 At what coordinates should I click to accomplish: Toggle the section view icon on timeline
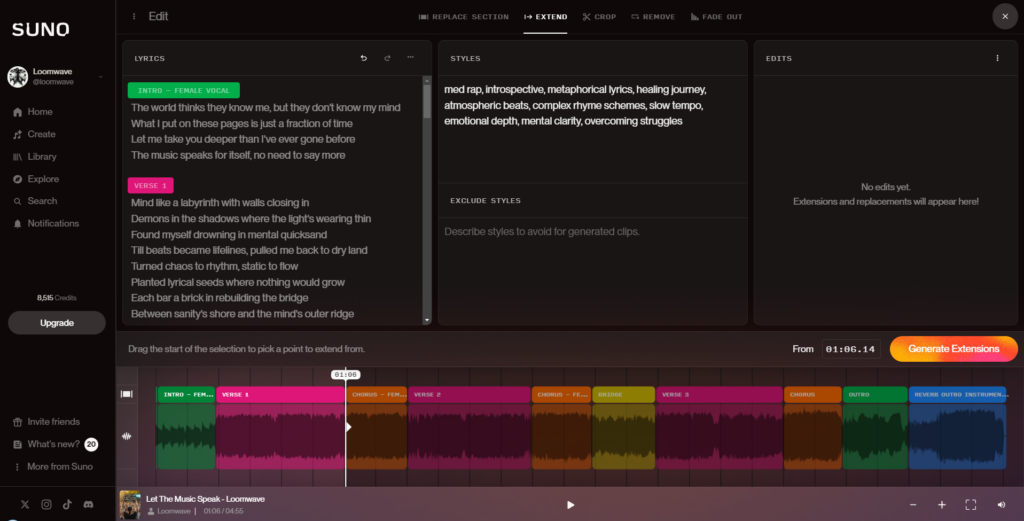tap(127, 394)
